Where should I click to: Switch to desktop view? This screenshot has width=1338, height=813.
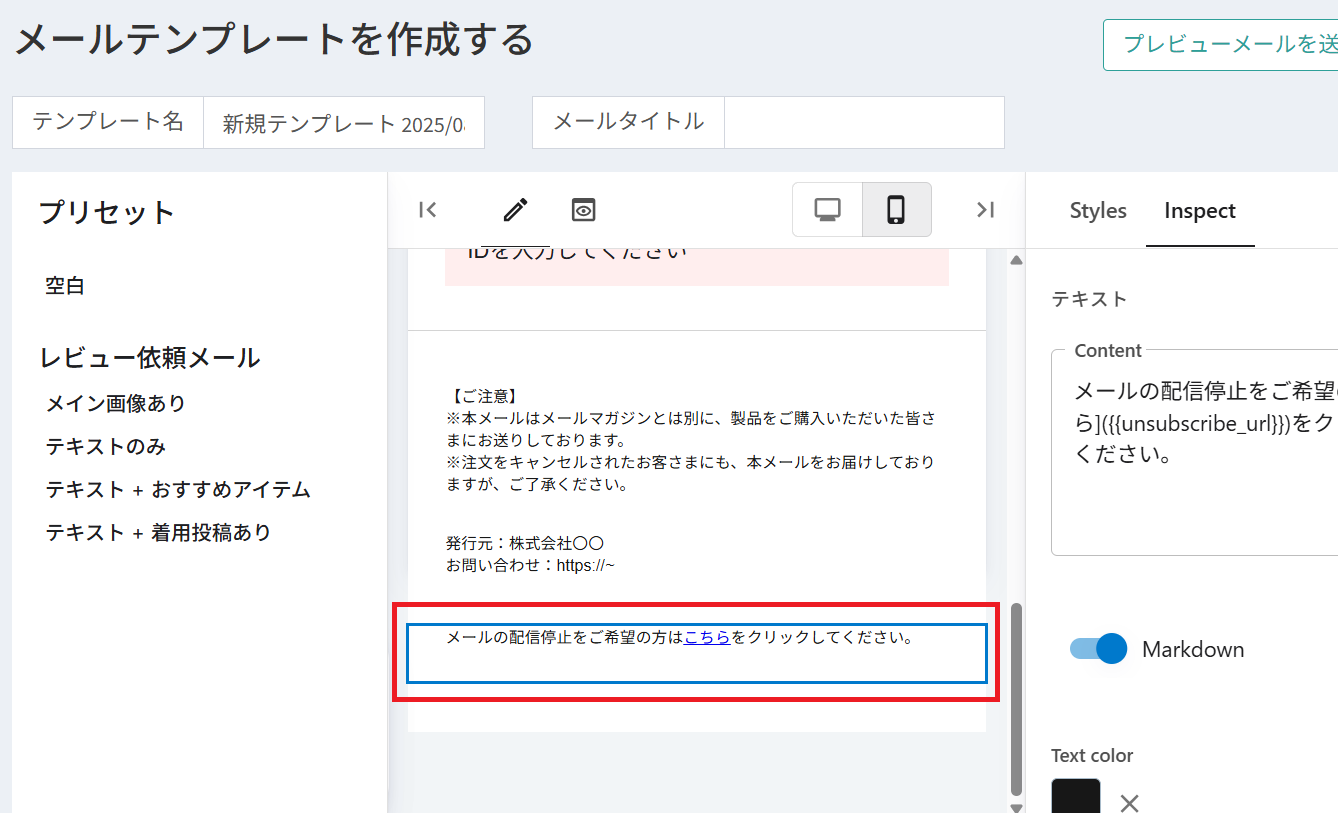(x=827, y=209)
